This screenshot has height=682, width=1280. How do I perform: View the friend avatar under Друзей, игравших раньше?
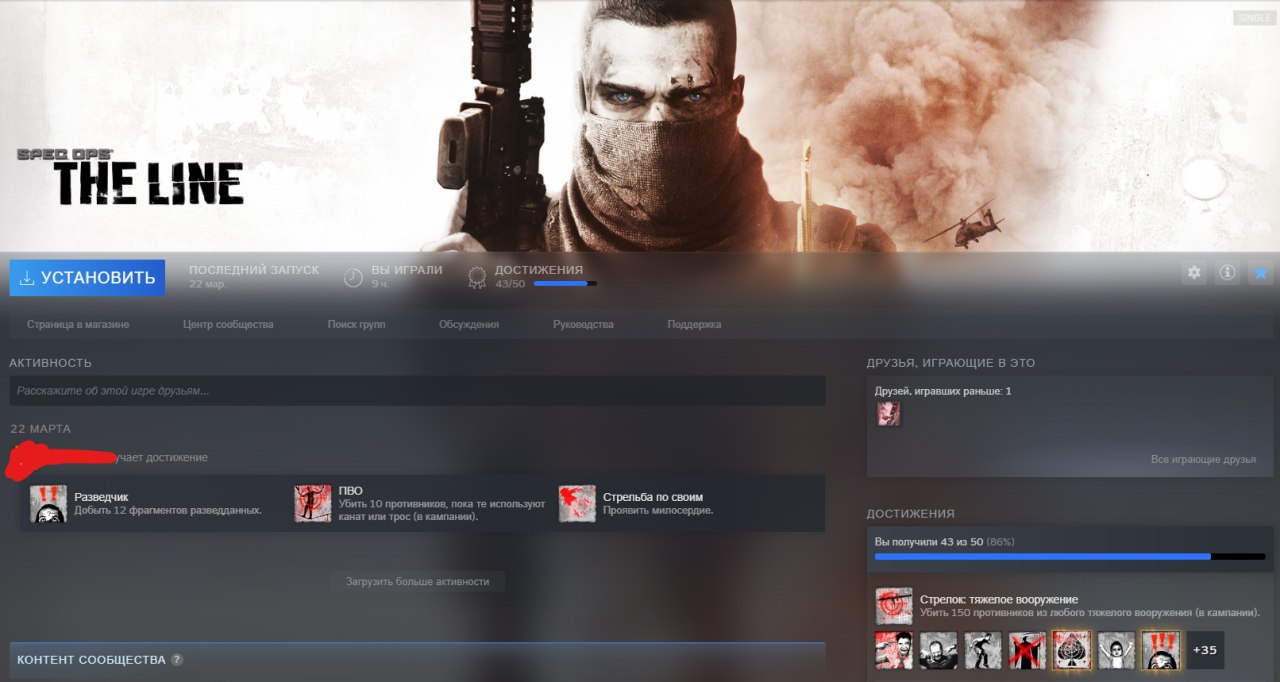(888, 414)
